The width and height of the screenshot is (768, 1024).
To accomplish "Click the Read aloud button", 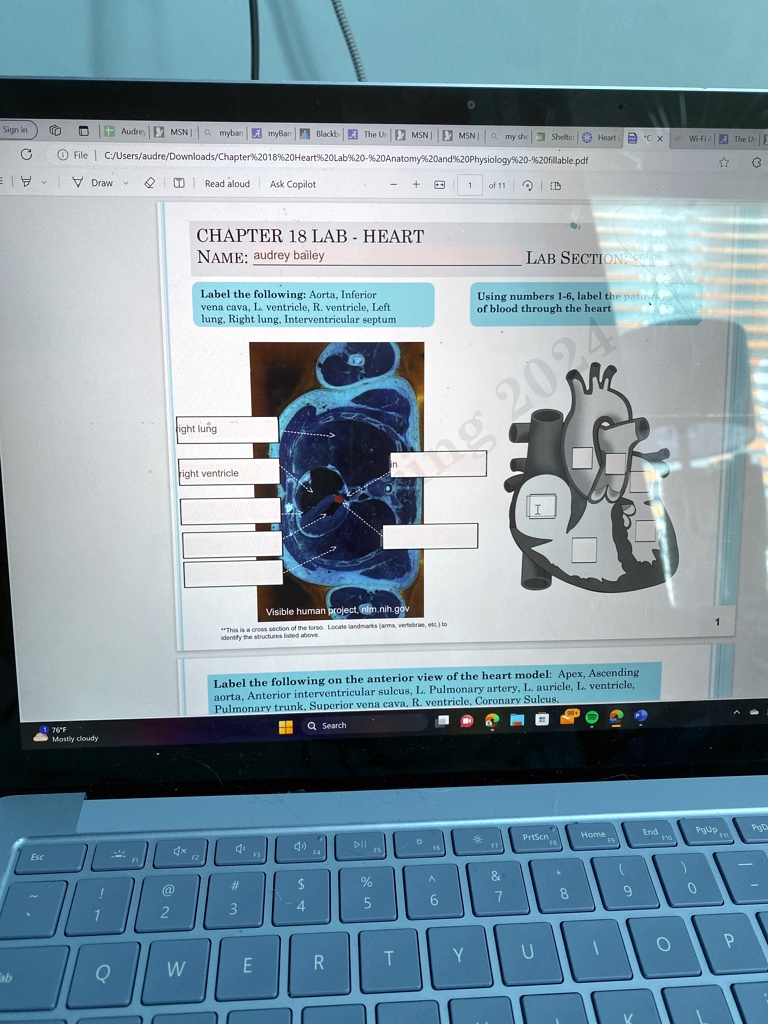I will pos(227,184).
